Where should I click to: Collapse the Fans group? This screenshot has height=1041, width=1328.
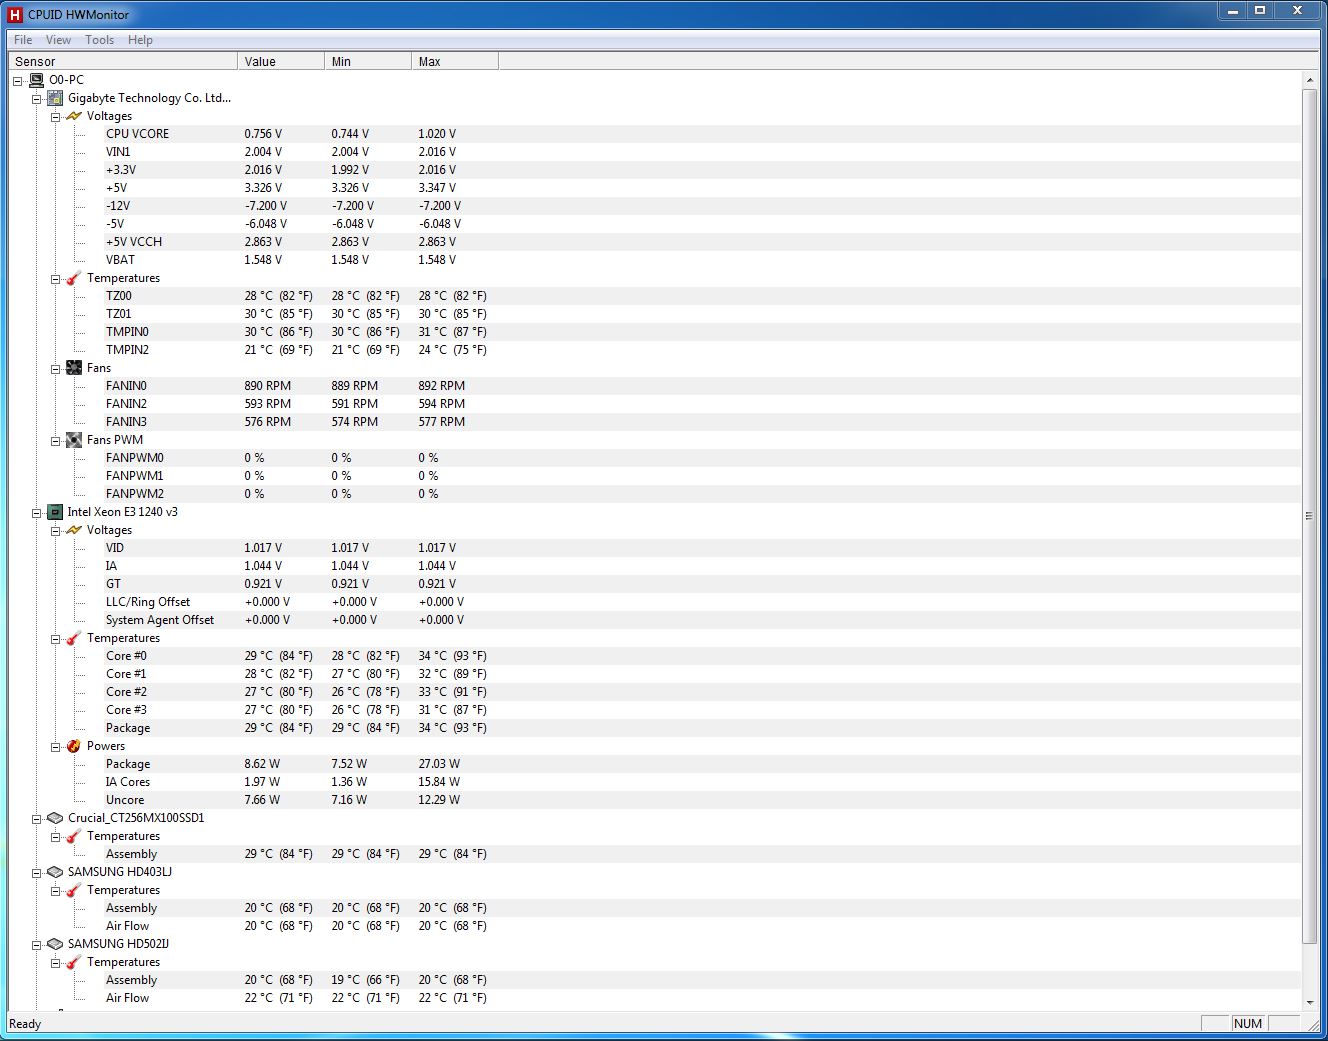pos(56,369)
